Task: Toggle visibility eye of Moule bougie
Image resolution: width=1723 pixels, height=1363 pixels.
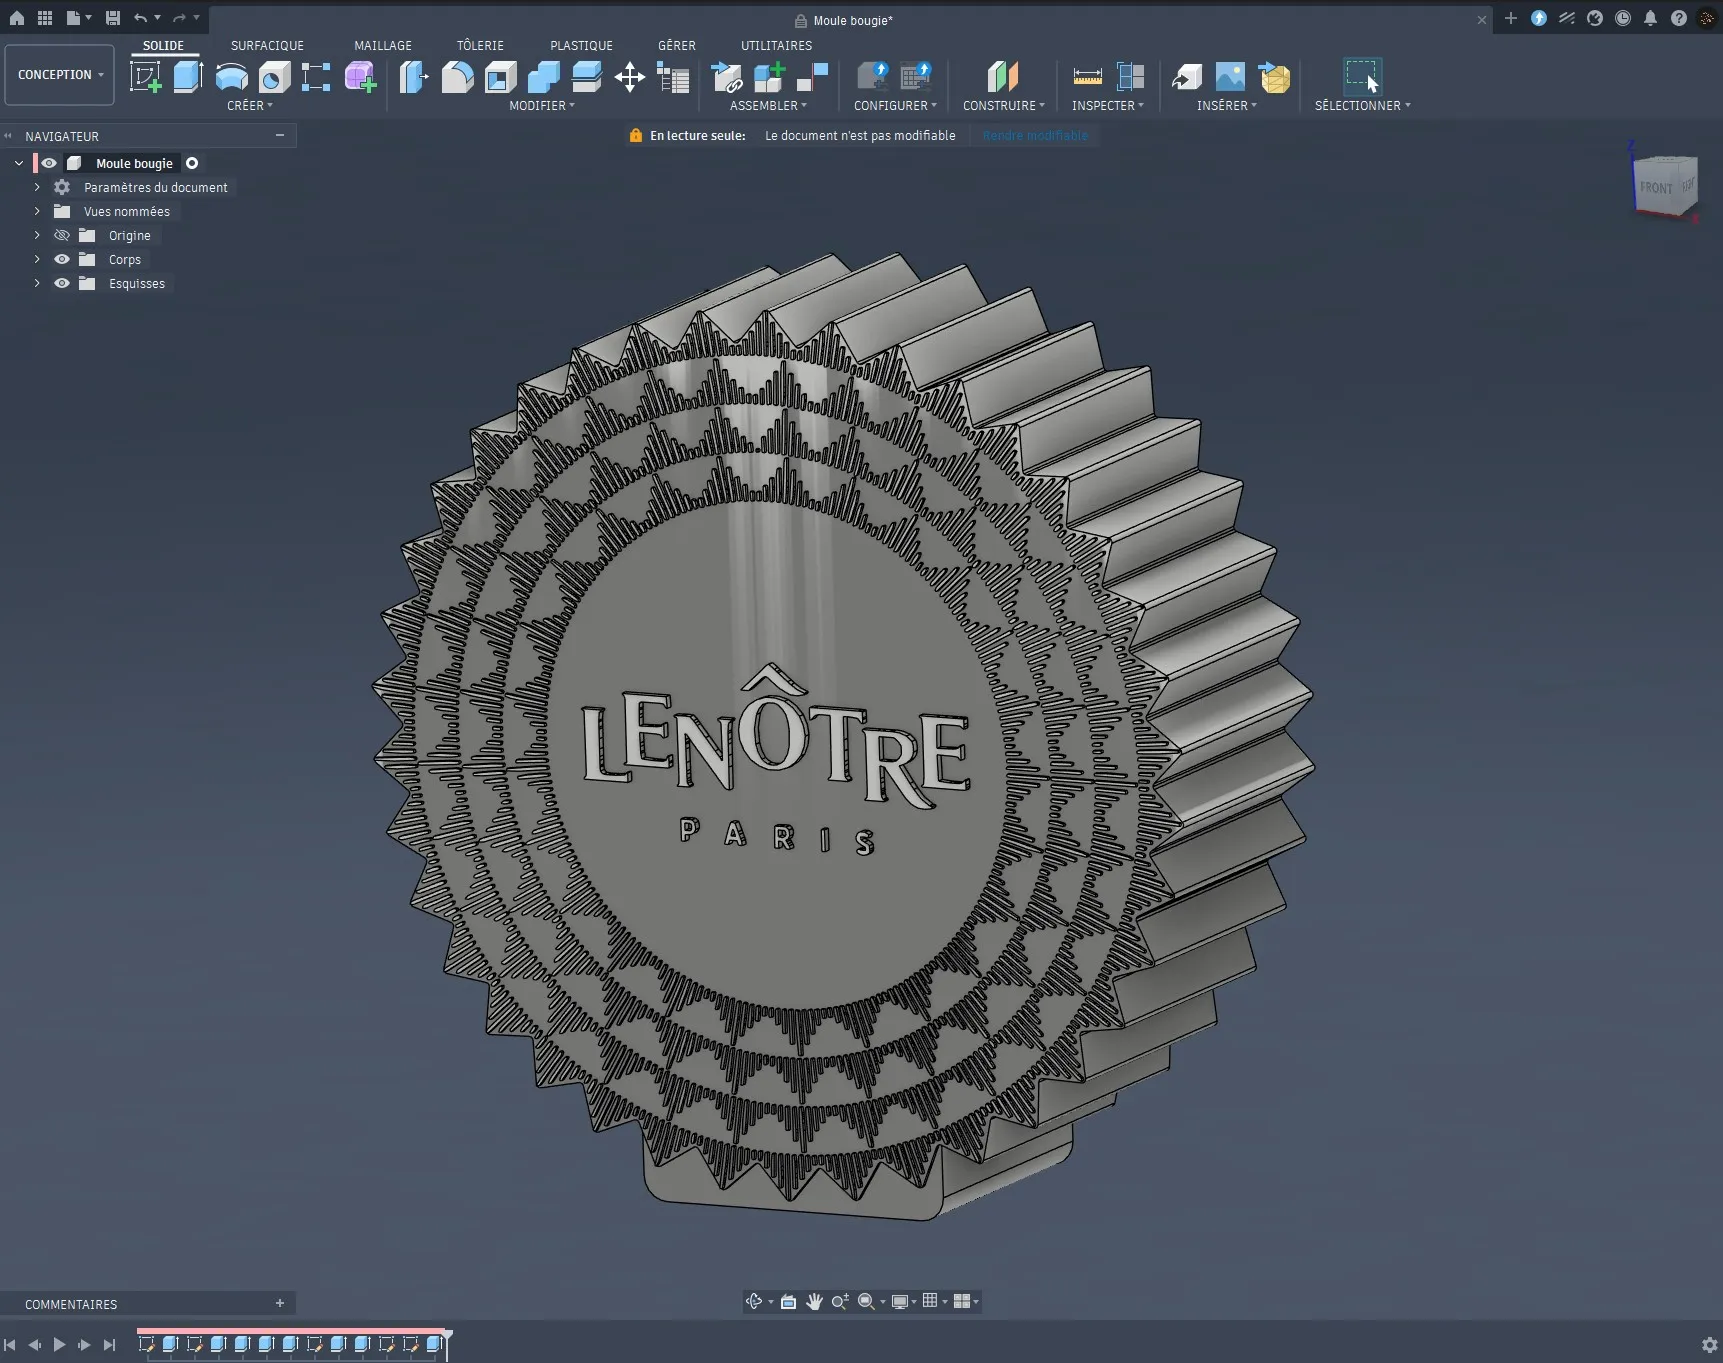Action: click(49, 163)
